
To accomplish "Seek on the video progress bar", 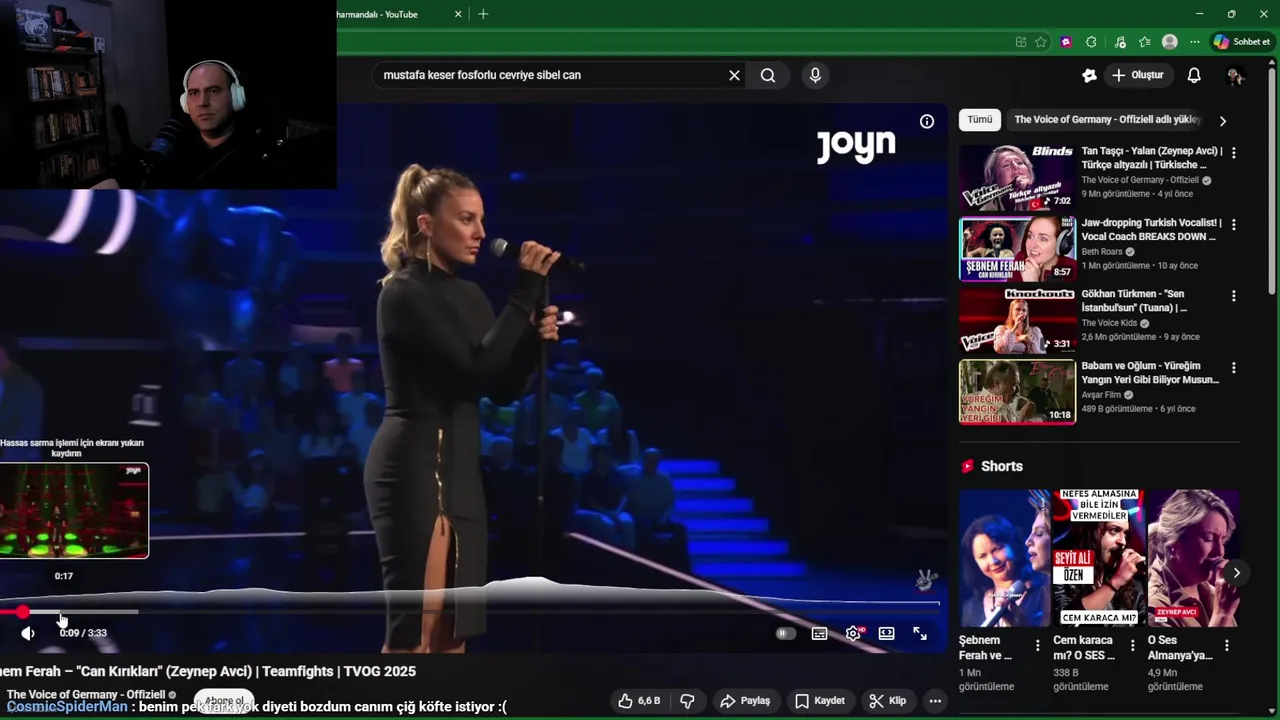I will click(x=470, y=611).
